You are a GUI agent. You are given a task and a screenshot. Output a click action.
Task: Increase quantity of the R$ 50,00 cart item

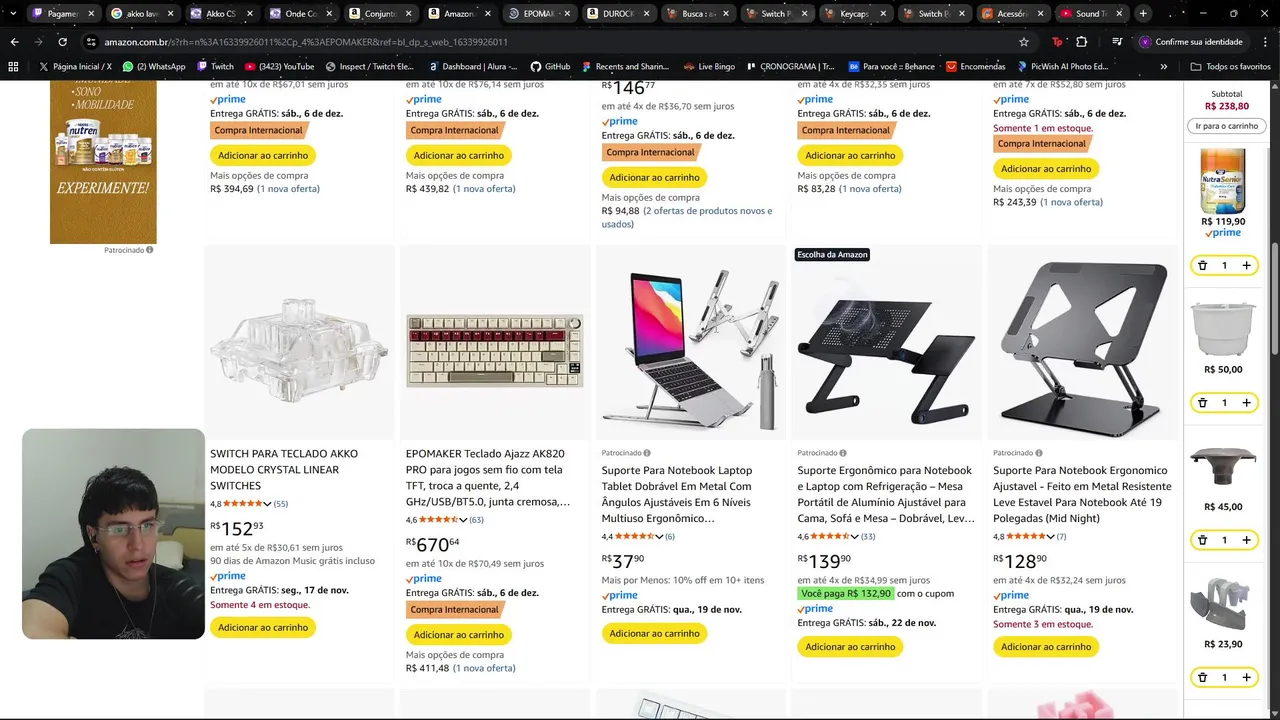pos(1246,403)
